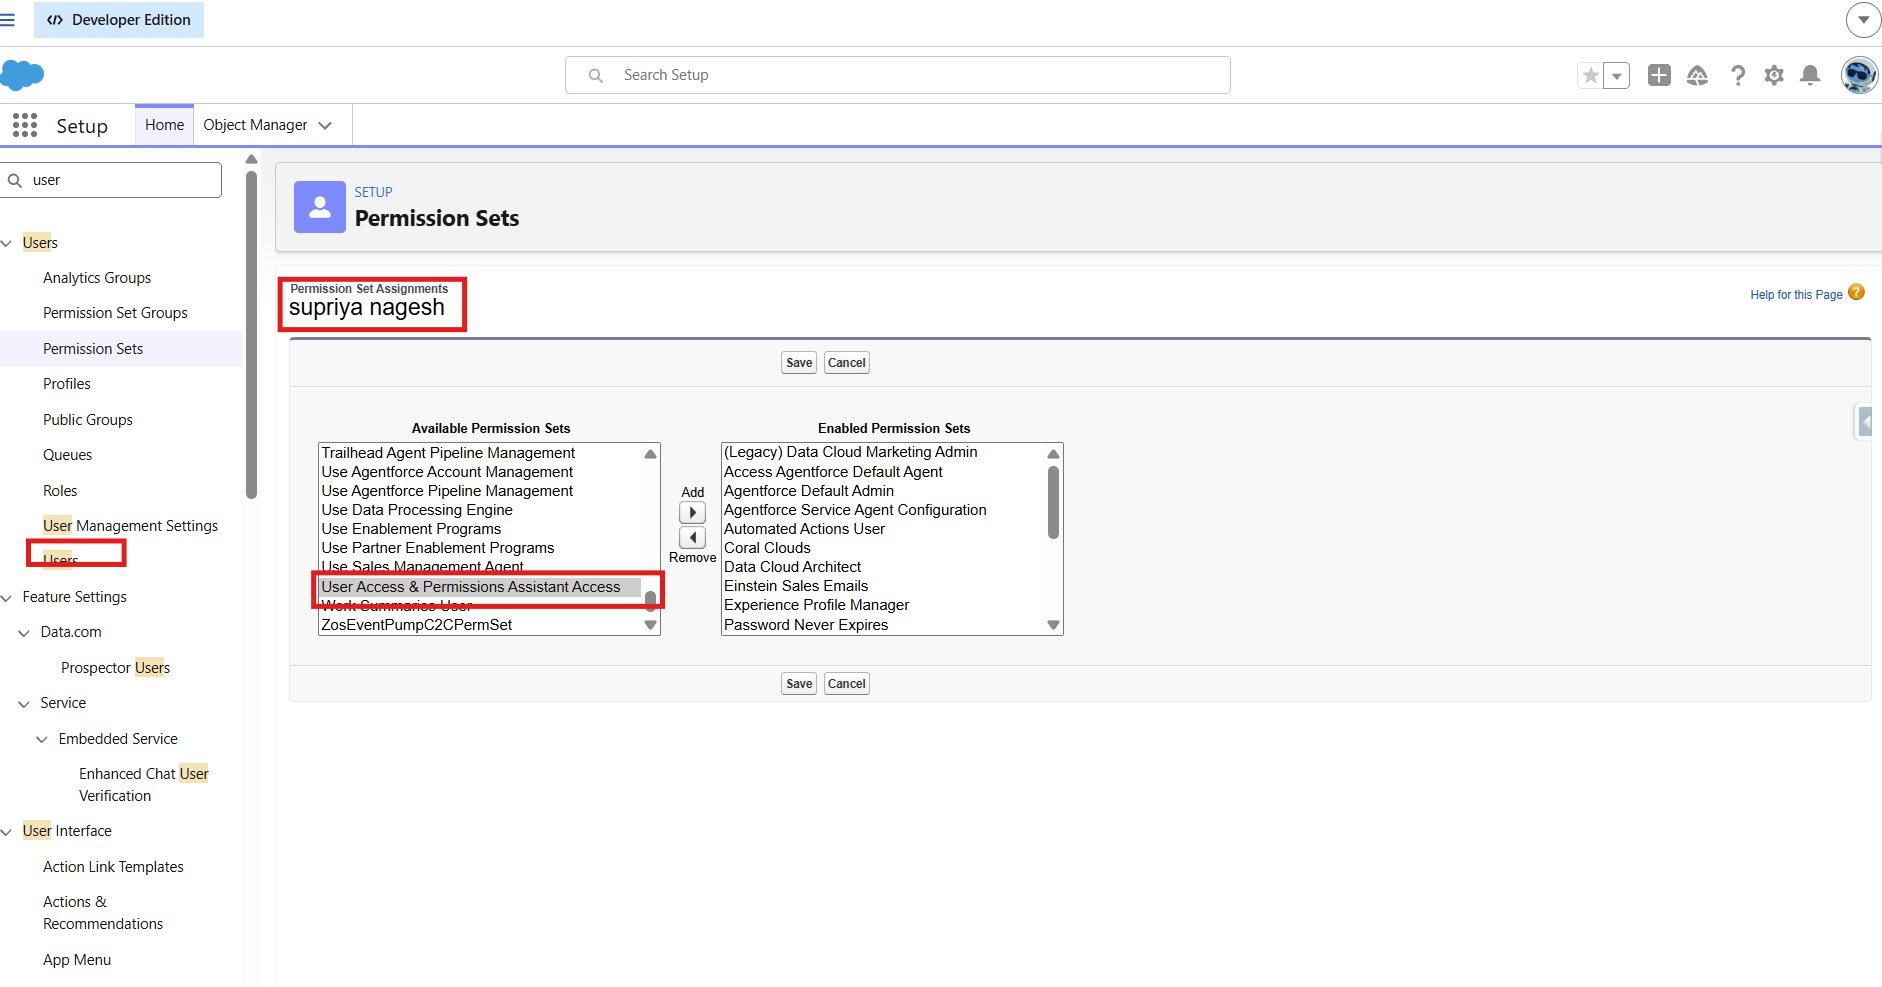Open User Management Settings
This screenshot has height=987, width=1882.
[x=130, y=526]
